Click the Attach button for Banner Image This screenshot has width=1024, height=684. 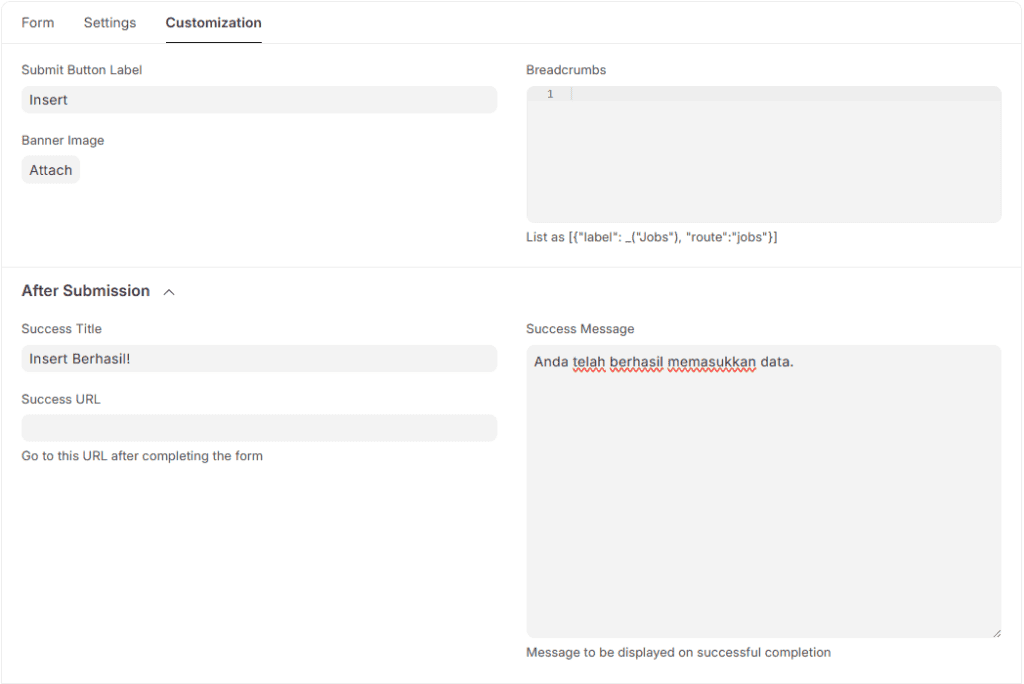(x=50, y=170)
